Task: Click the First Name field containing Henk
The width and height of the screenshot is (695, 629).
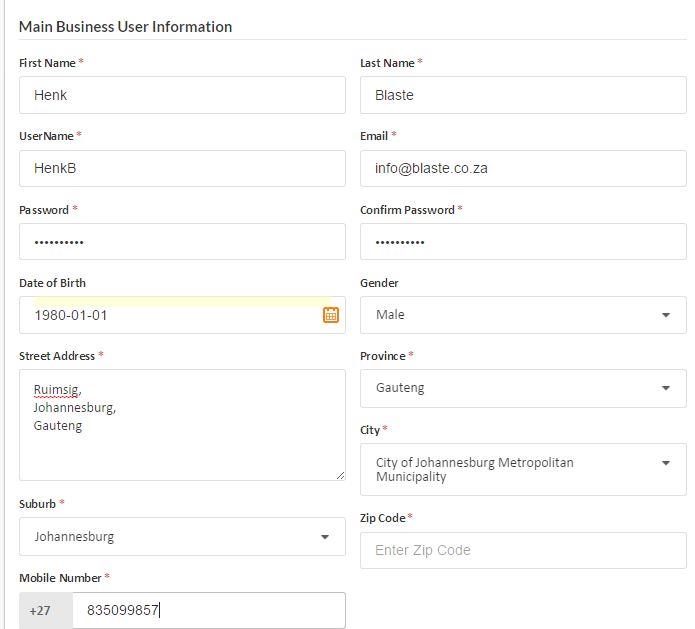Action: click(182, 95)
